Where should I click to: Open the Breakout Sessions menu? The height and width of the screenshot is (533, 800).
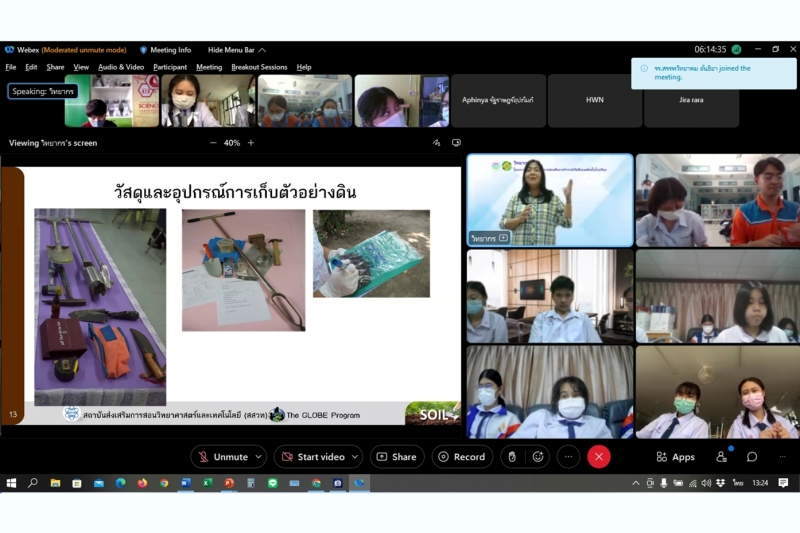tap(259, 67)
